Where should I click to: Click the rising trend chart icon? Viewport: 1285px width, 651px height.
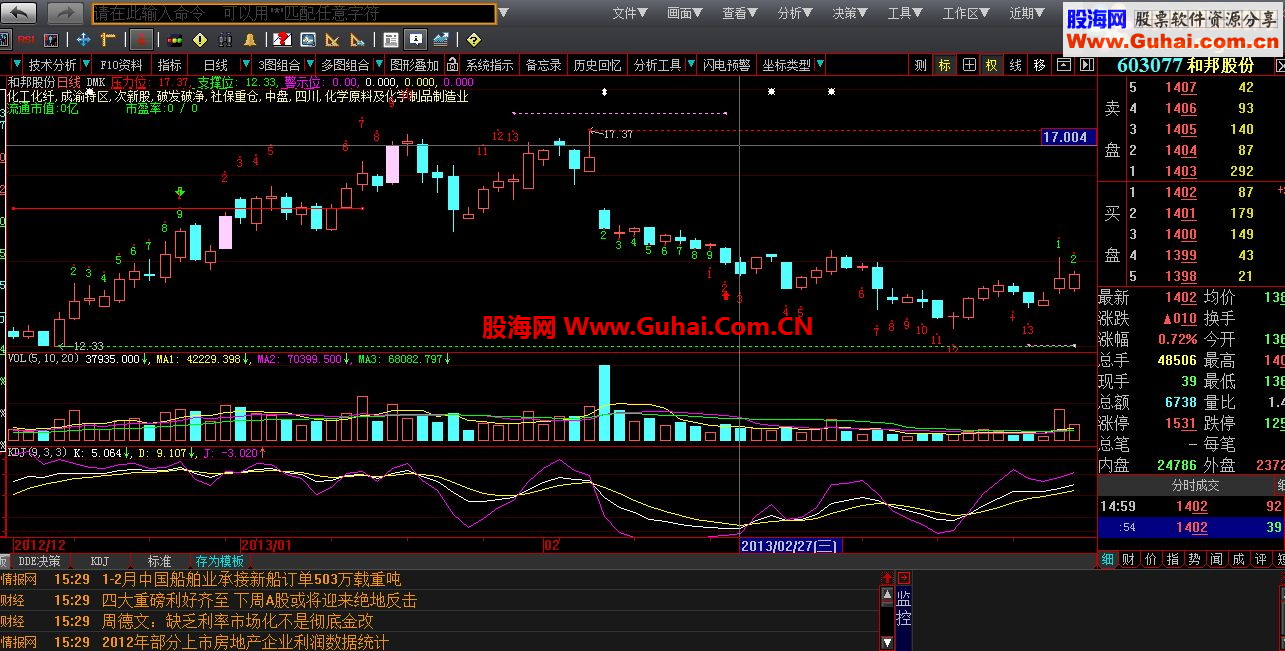[x=440, y=40]
